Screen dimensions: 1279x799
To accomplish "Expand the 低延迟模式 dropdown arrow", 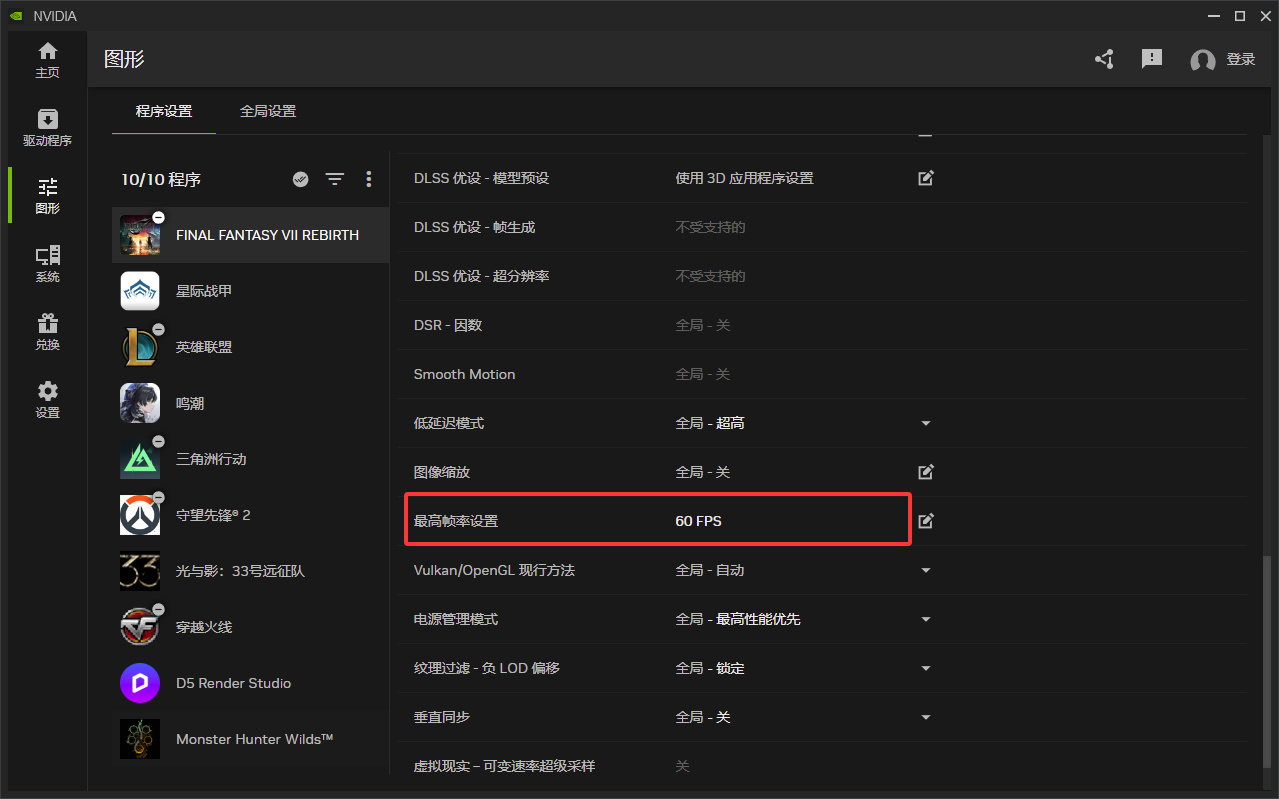I will [926, 423].
